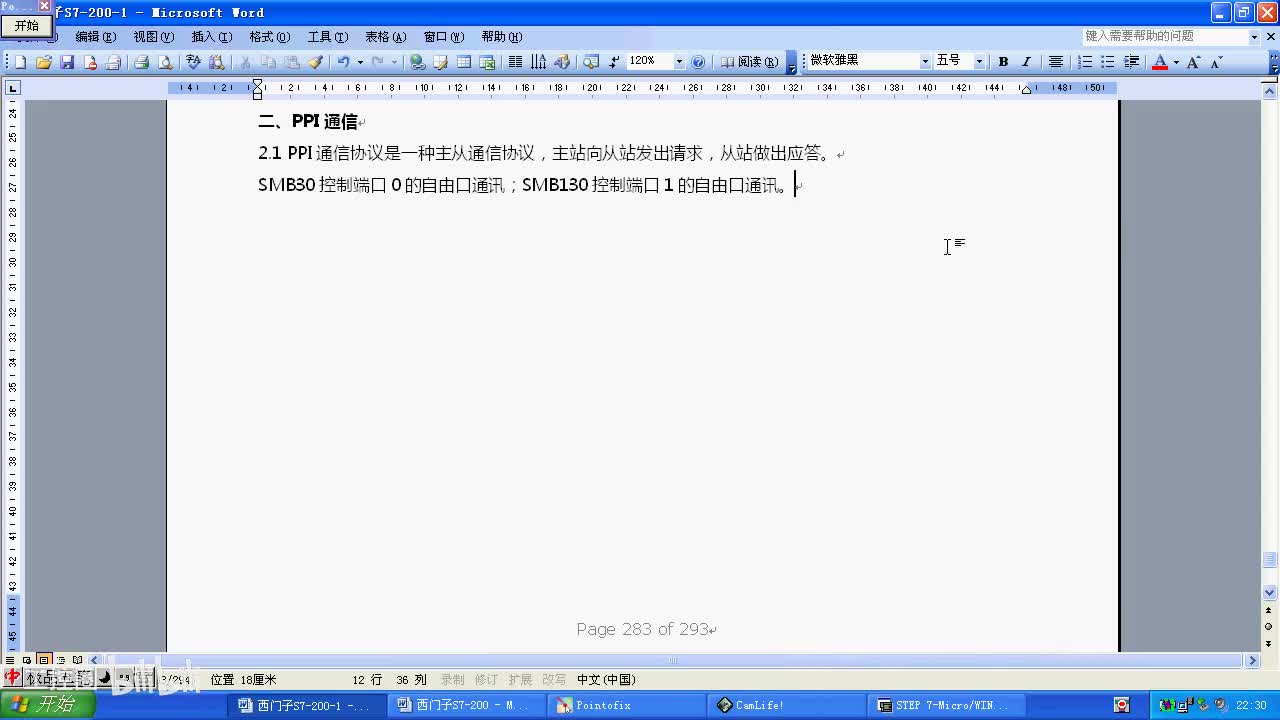Click the Format Painter brush

[x=315, y=62]
